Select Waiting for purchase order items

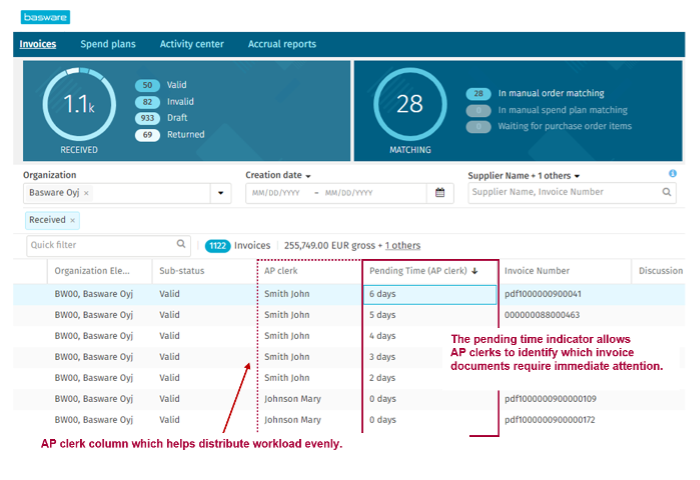click(x=565, y=126)
